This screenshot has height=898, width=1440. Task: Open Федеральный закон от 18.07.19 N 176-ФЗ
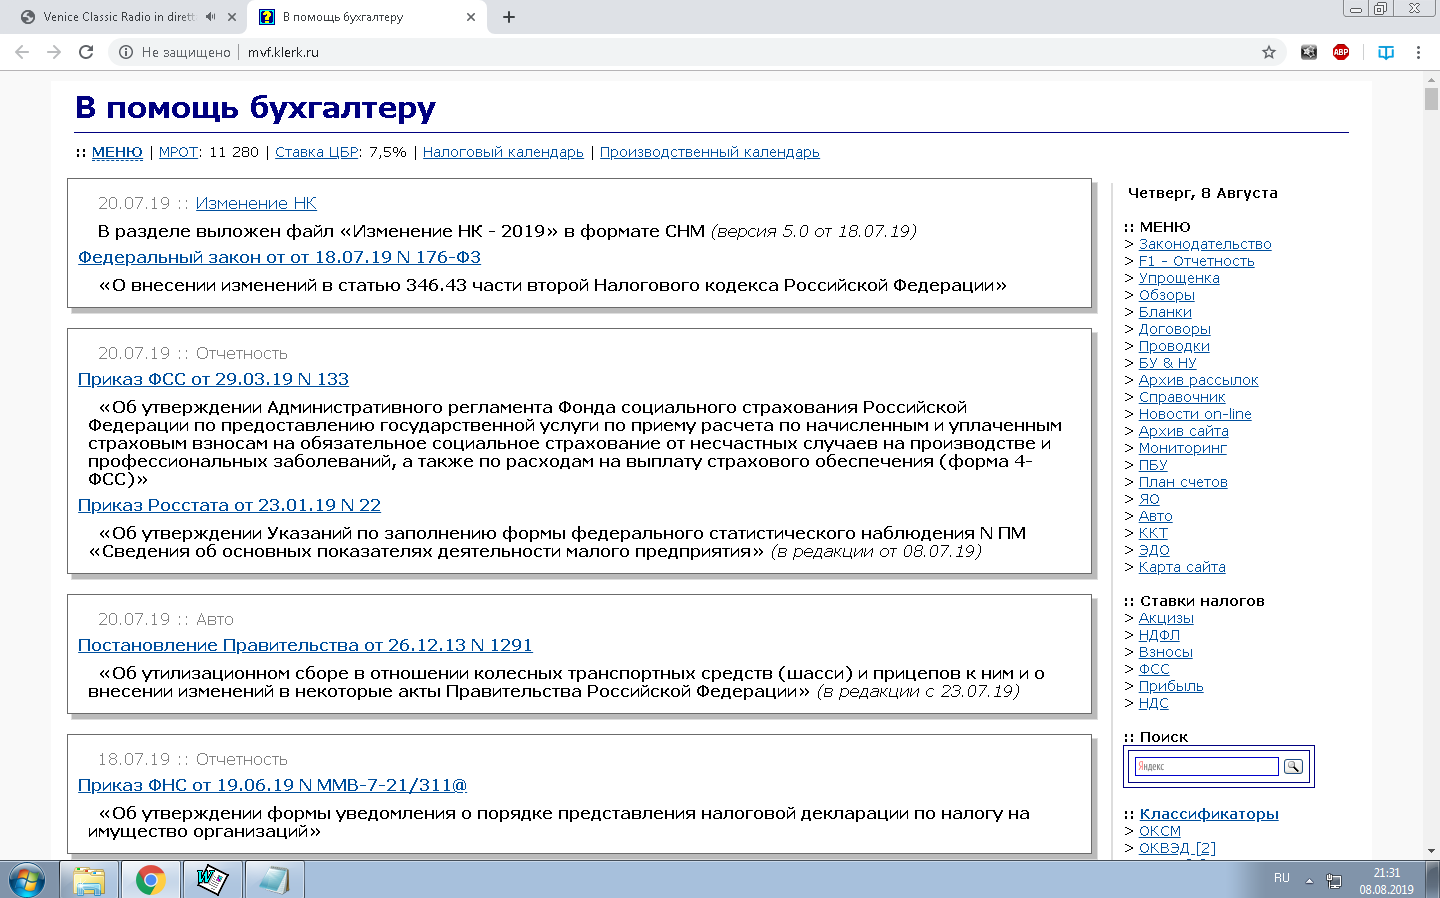coord(279,257)
